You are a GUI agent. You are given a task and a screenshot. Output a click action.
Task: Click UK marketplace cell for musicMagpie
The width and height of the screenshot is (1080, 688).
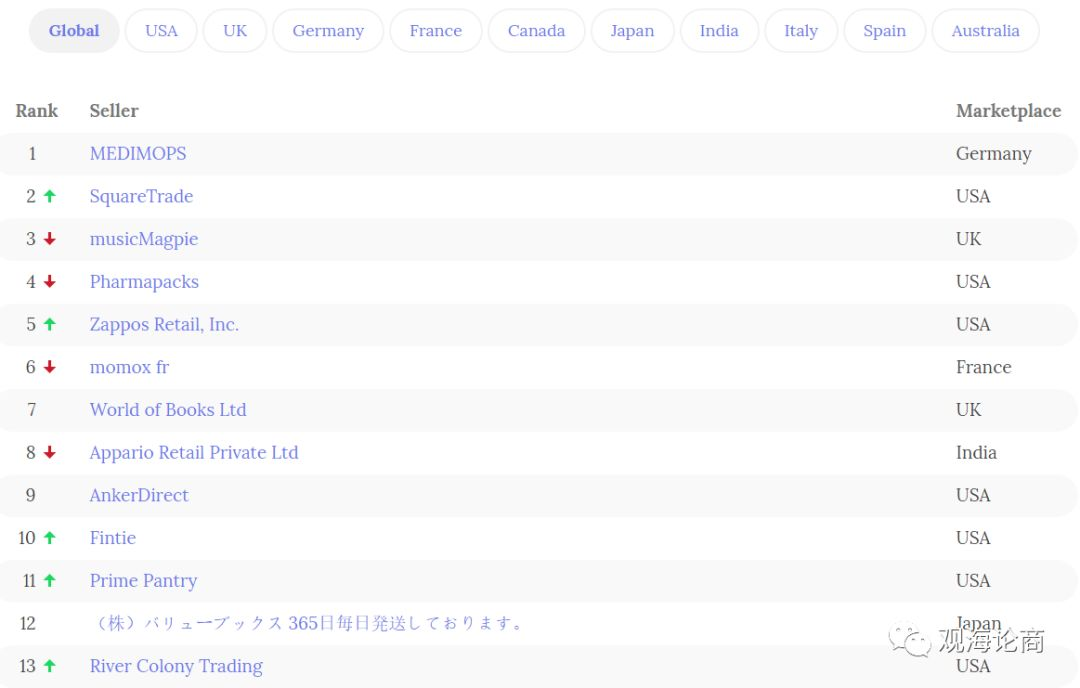pos(968,239)
